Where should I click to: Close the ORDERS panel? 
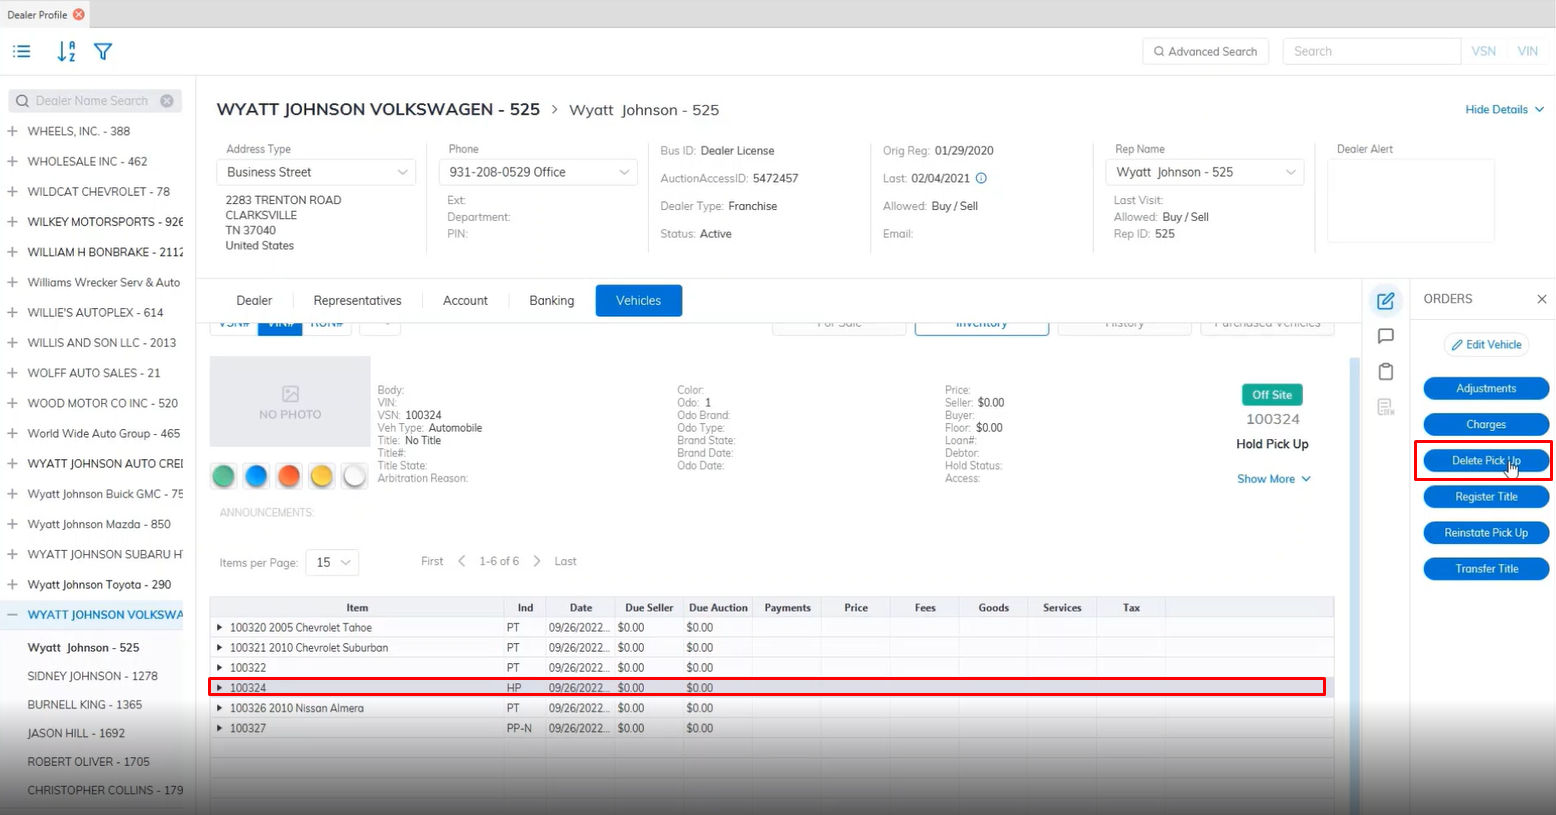coord(1541,299)
